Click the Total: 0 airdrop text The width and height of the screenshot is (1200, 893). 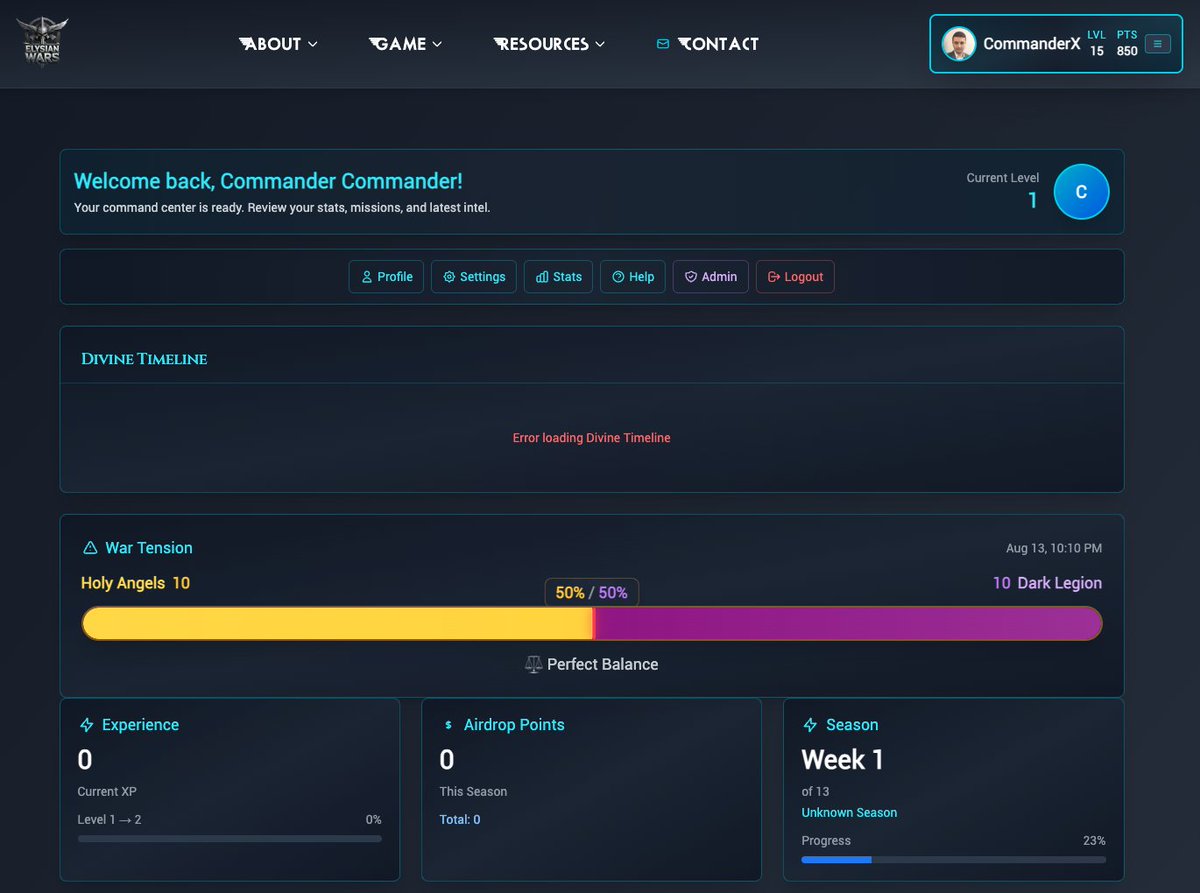[x=460, y=820]
